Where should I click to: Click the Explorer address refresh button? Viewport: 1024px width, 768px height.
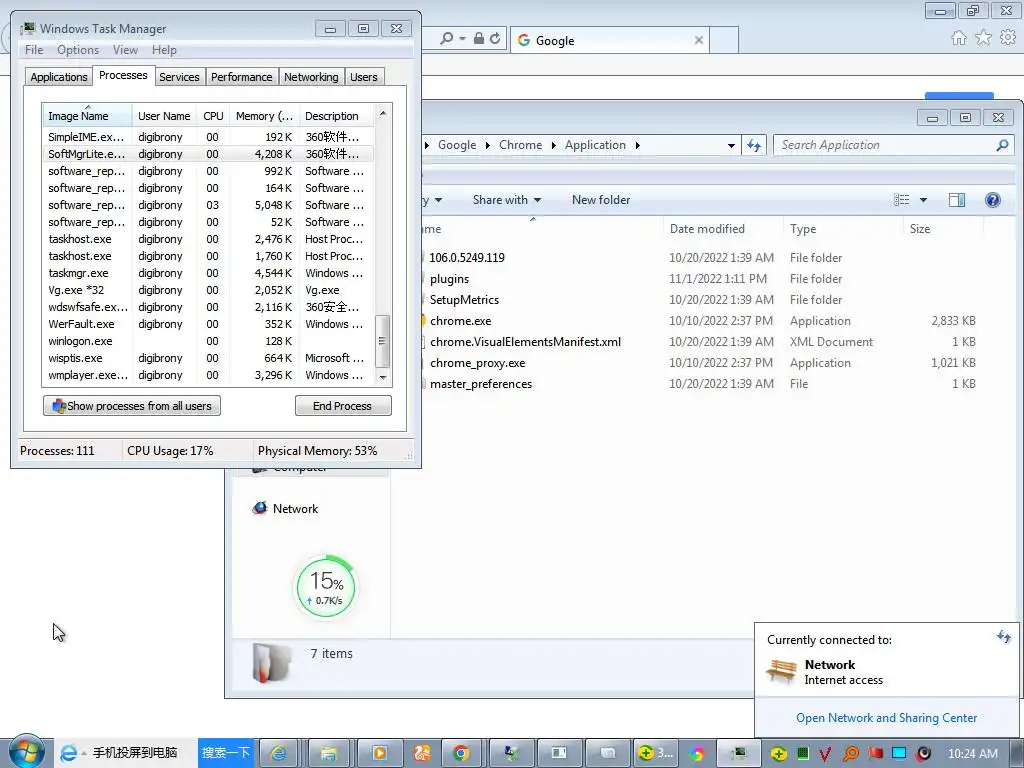click(x=754, y=146)
